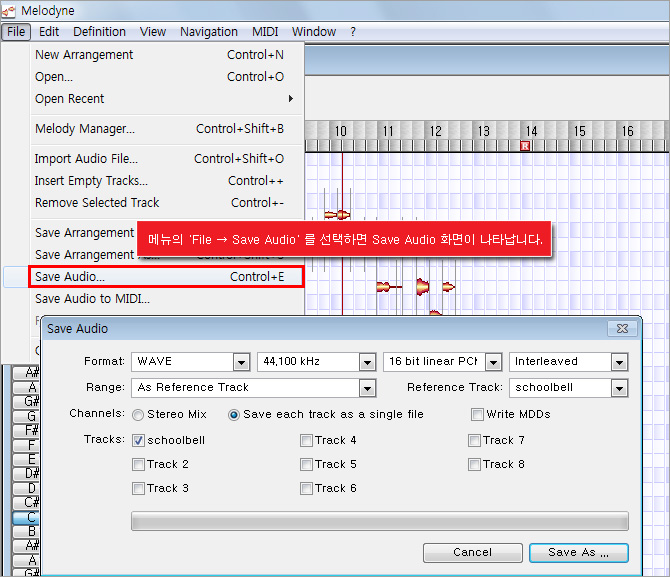Check the Track 8 checkbox
This screenshot has height=577, width=670.
point(474,464)
